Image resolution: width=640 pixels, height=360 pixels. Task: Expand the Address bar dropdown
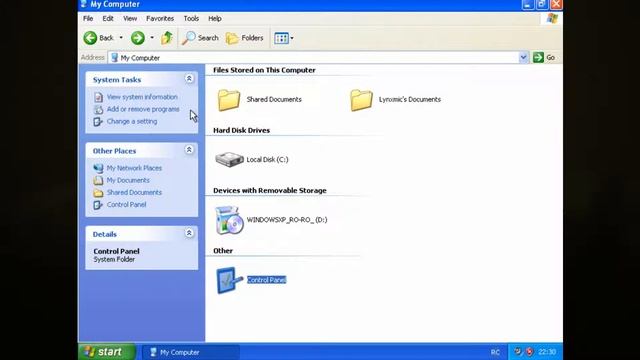point(523,58)
